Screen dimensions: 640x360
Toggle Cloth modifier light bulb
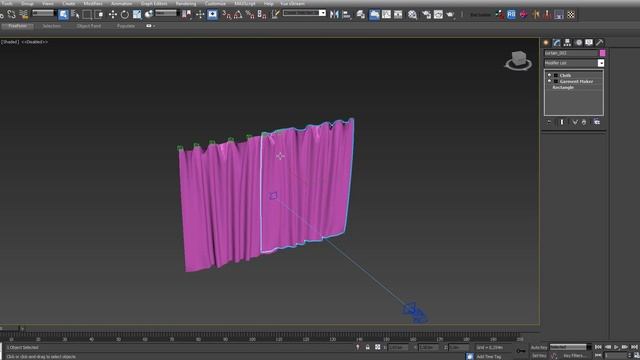[x=549, y=75]
